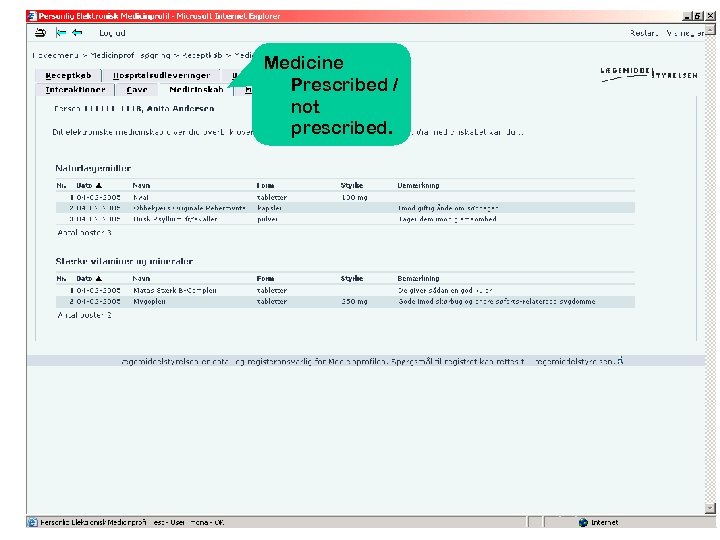Select the 350 mg strength cell
This screenshot has height=540, width=720.
click(354, 302)
